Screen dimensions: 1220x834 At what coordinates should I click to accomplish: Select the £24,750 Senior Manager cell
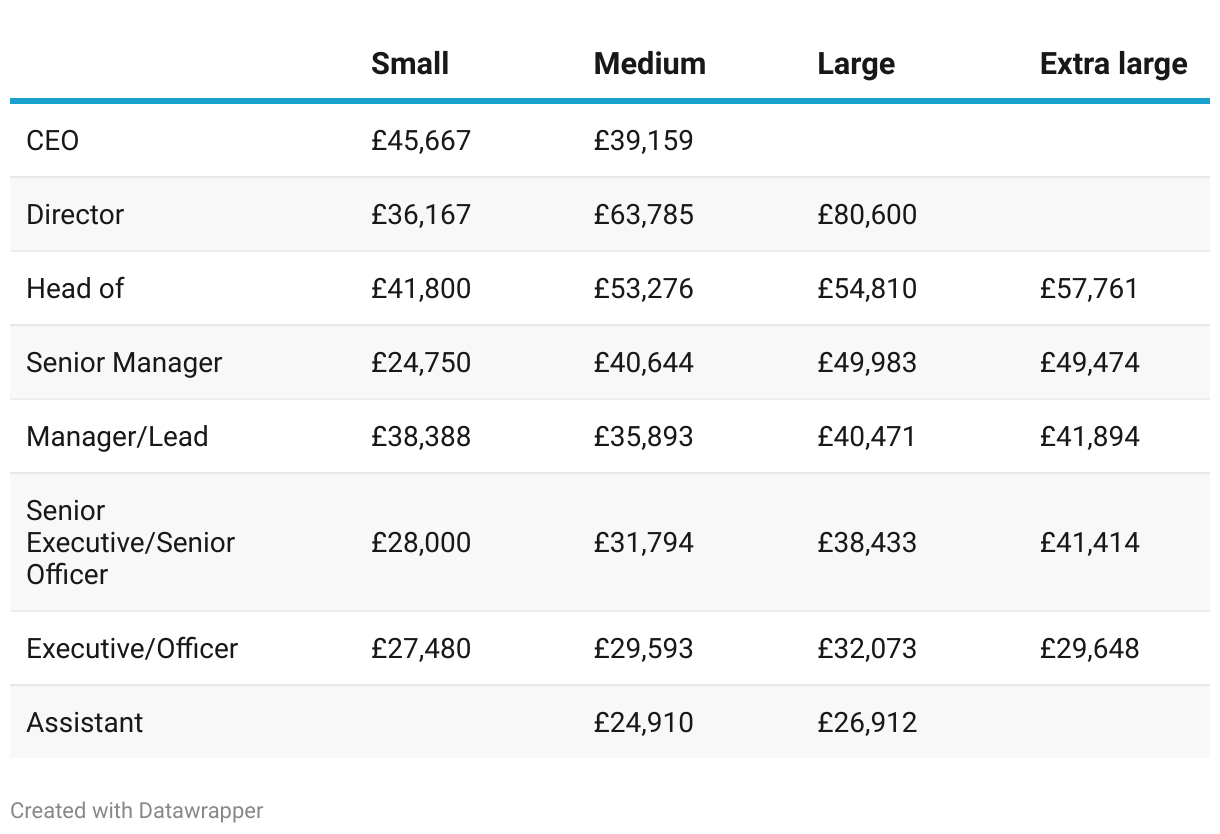[420, 362]
